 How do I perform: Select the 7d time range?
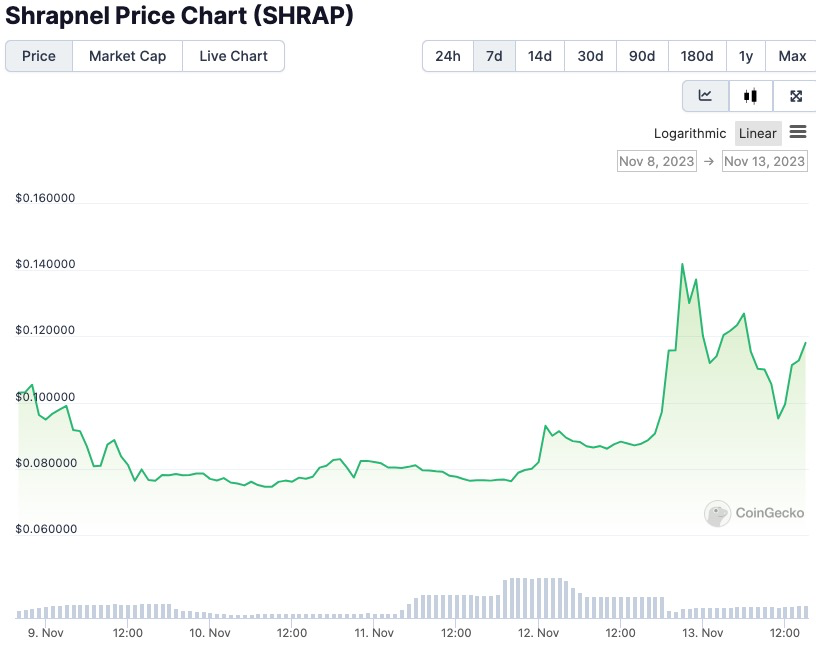[494, 56]
